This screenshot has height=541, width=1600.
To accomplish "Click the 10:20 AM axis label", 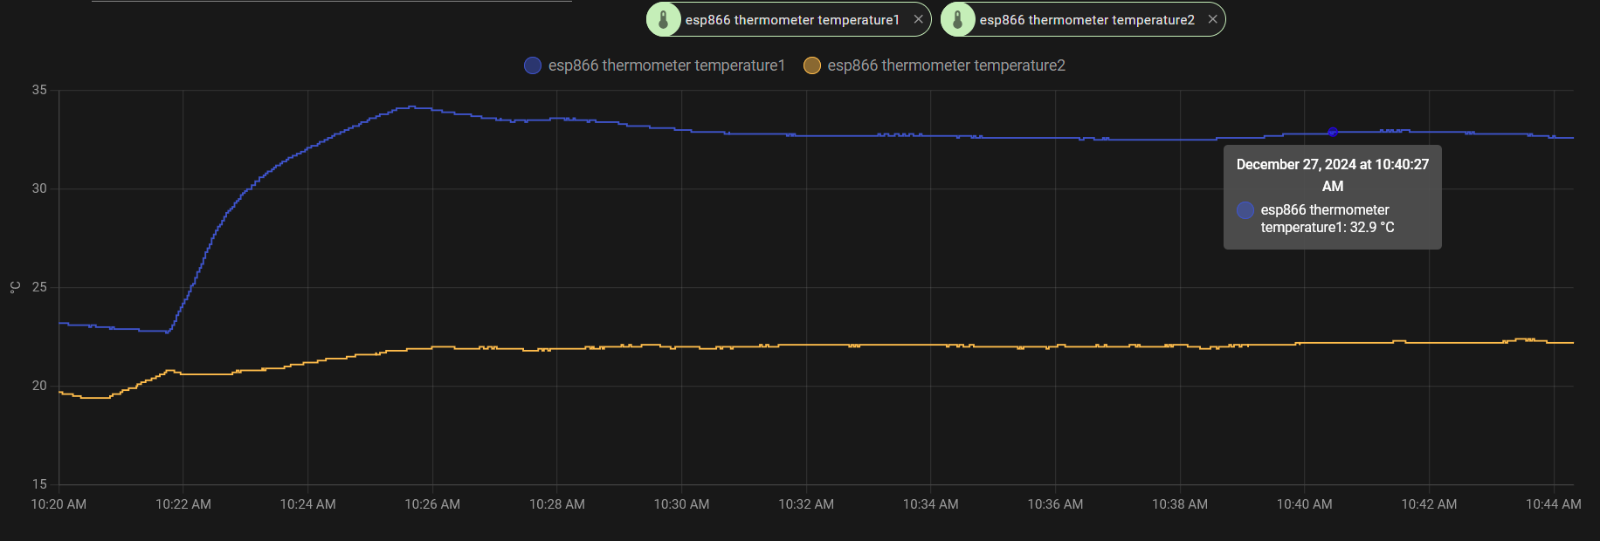I will tap(59, 504).
